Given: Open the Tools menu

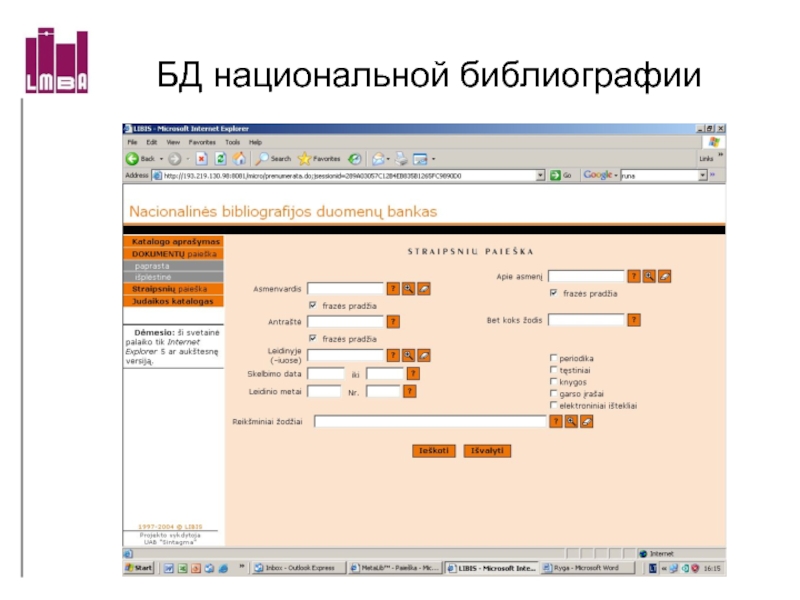Looking at the screenshot, I should tap(232, 143).
